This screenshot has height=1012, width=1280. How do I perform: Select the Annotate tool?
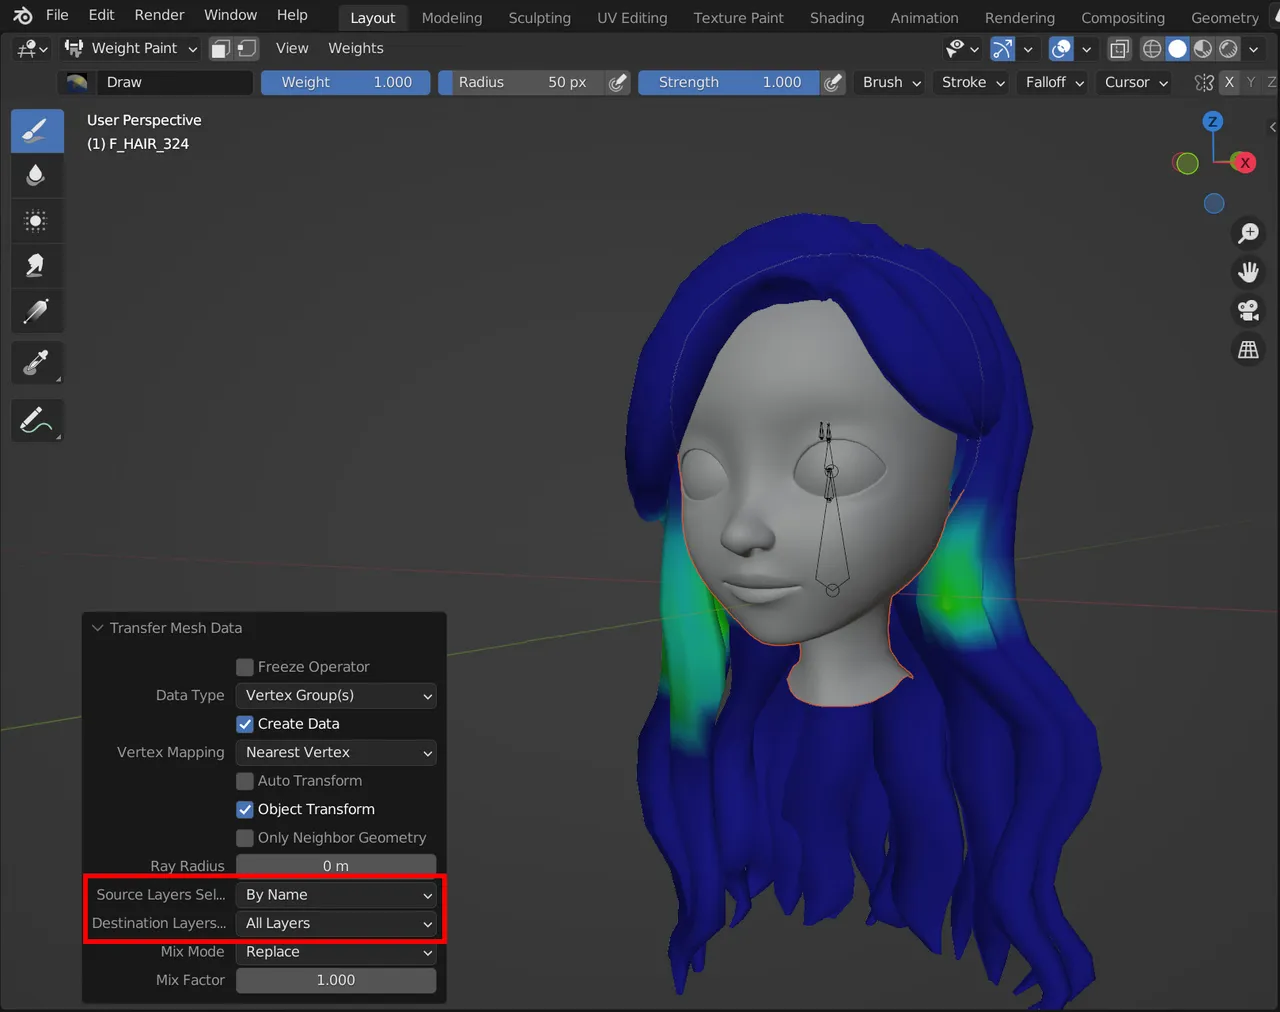[37, 420]
